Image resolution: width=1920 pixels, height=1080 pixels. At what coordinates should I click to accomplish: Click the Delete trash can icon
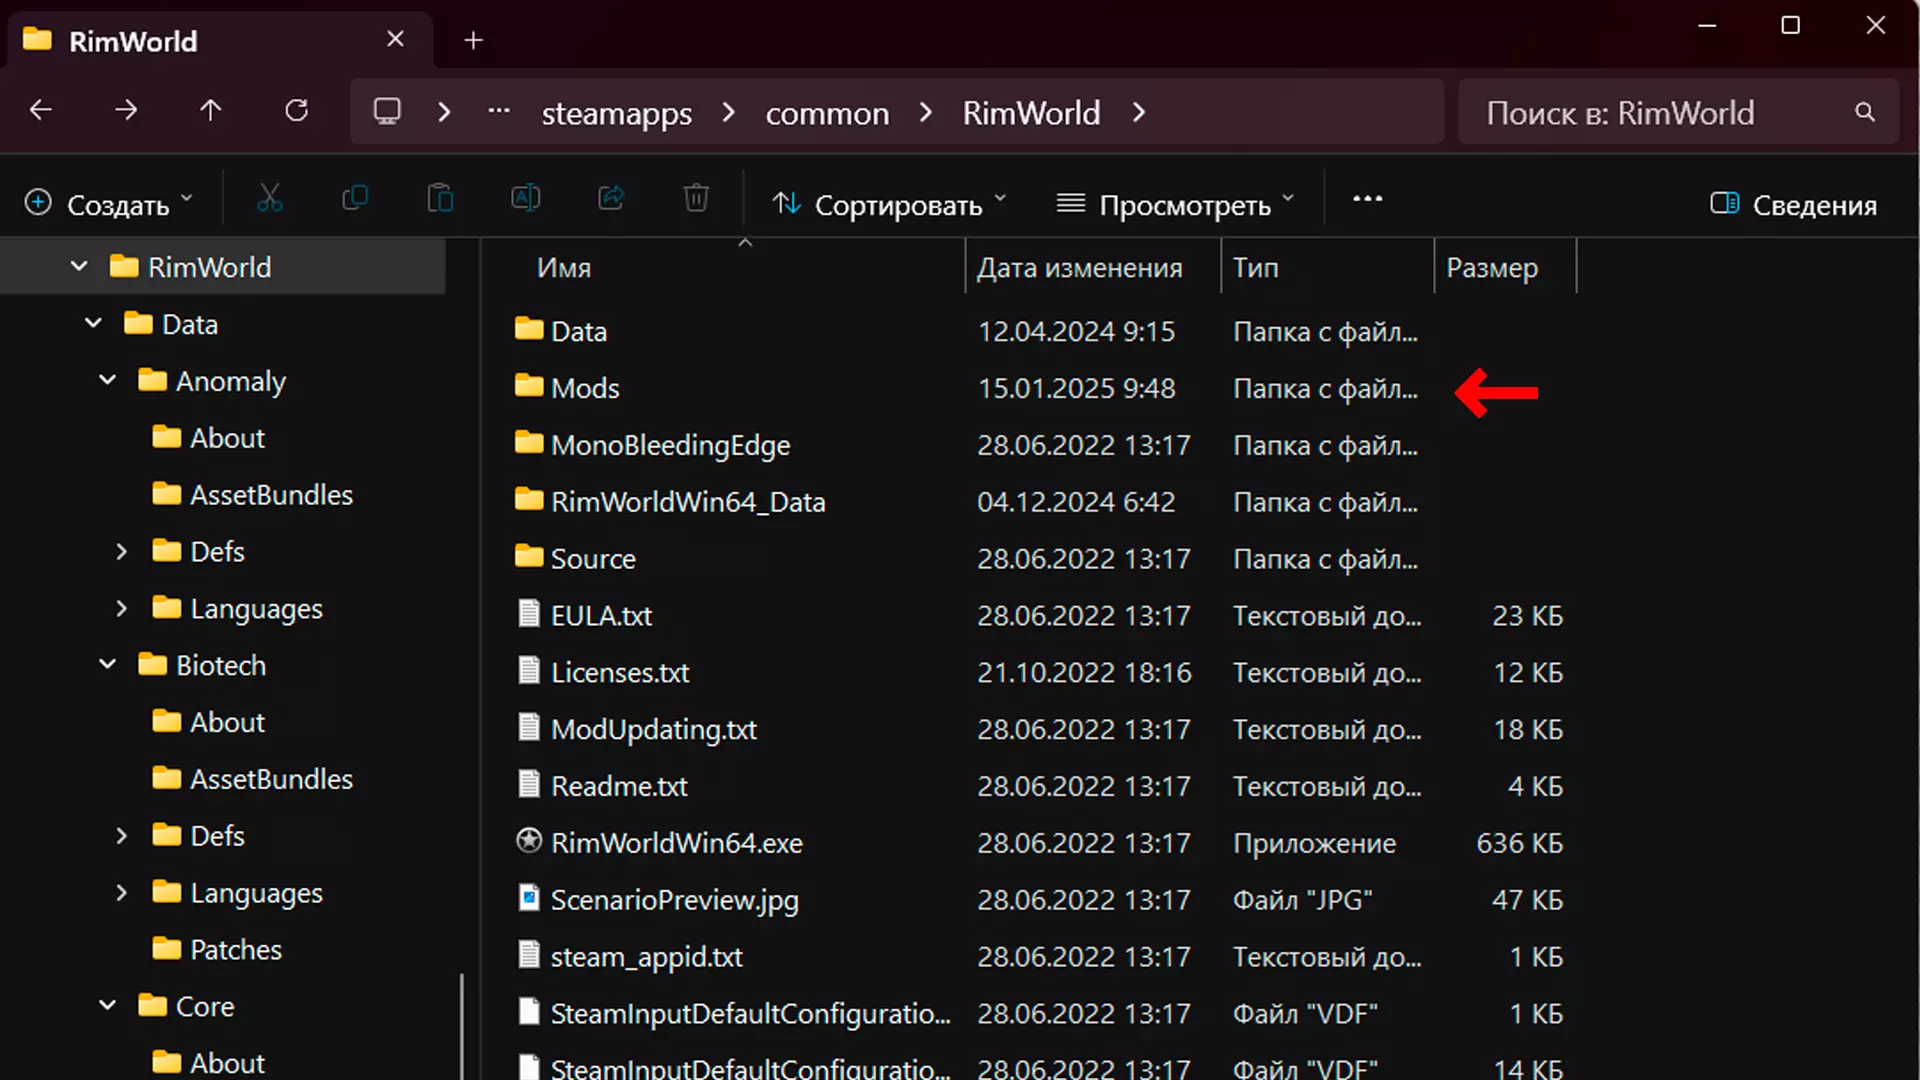pyautogui.click(x=696, y=199)
